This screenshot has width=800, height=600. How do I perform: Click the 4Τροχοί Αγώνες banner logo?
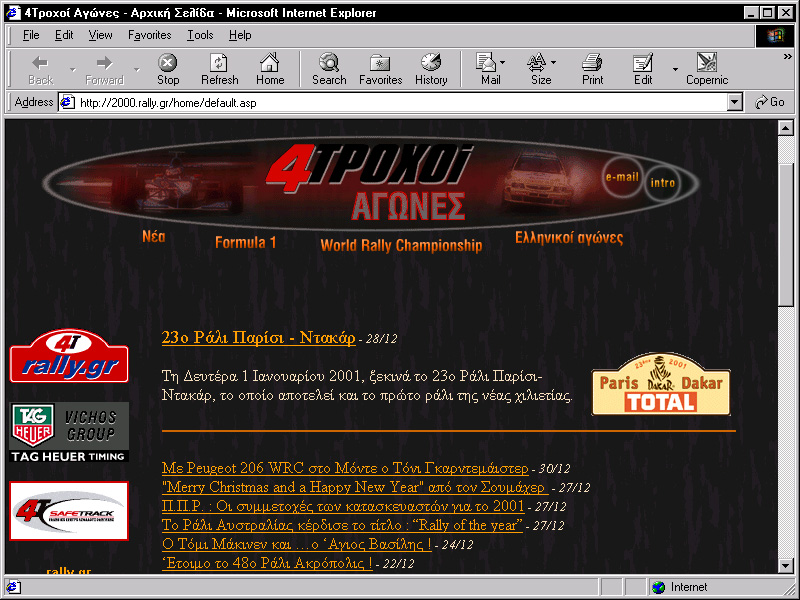tap(370, 183)
